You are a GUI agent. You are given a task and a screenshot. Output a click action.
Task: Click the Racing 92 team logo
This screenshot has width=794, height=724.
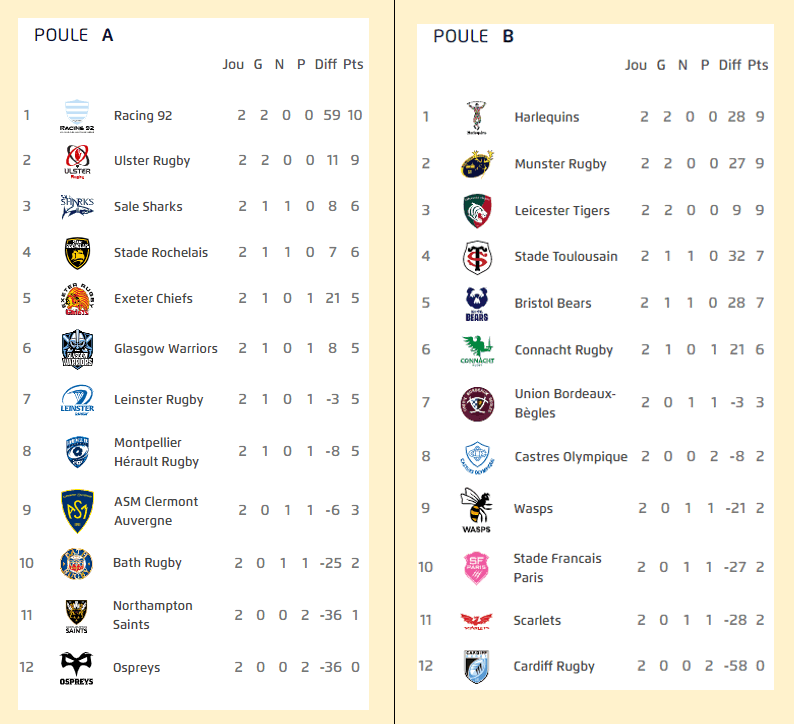[x=77, y=115]
